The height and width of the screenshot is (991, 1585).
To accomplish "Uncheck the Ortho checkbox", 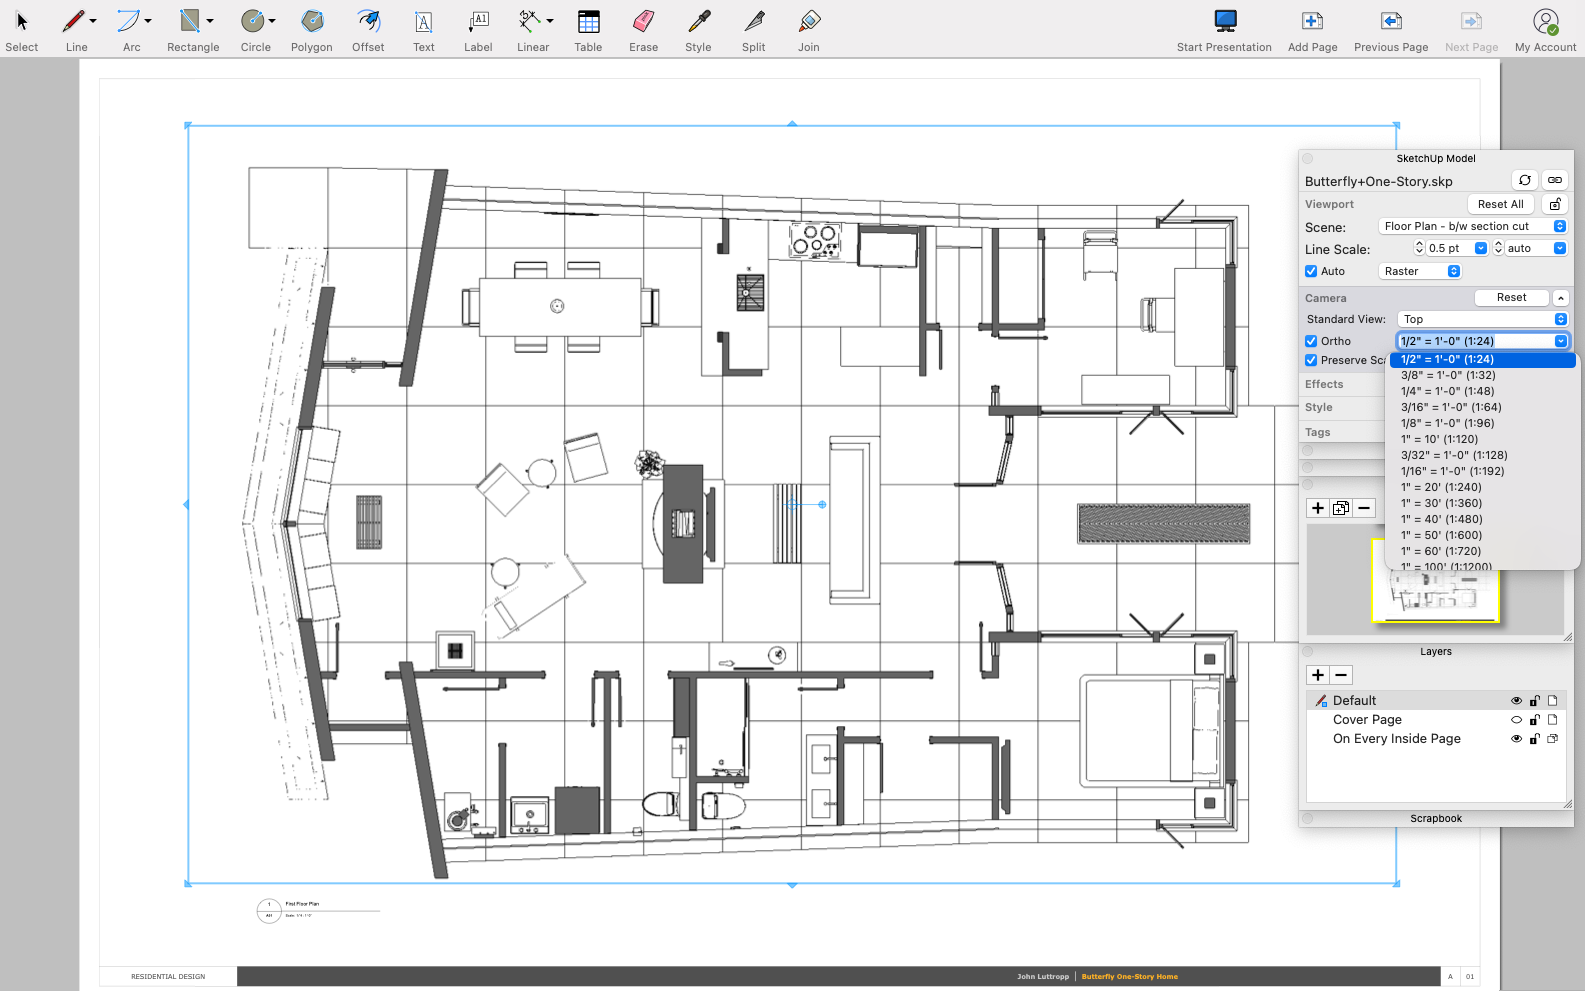I will (1311, 341).
